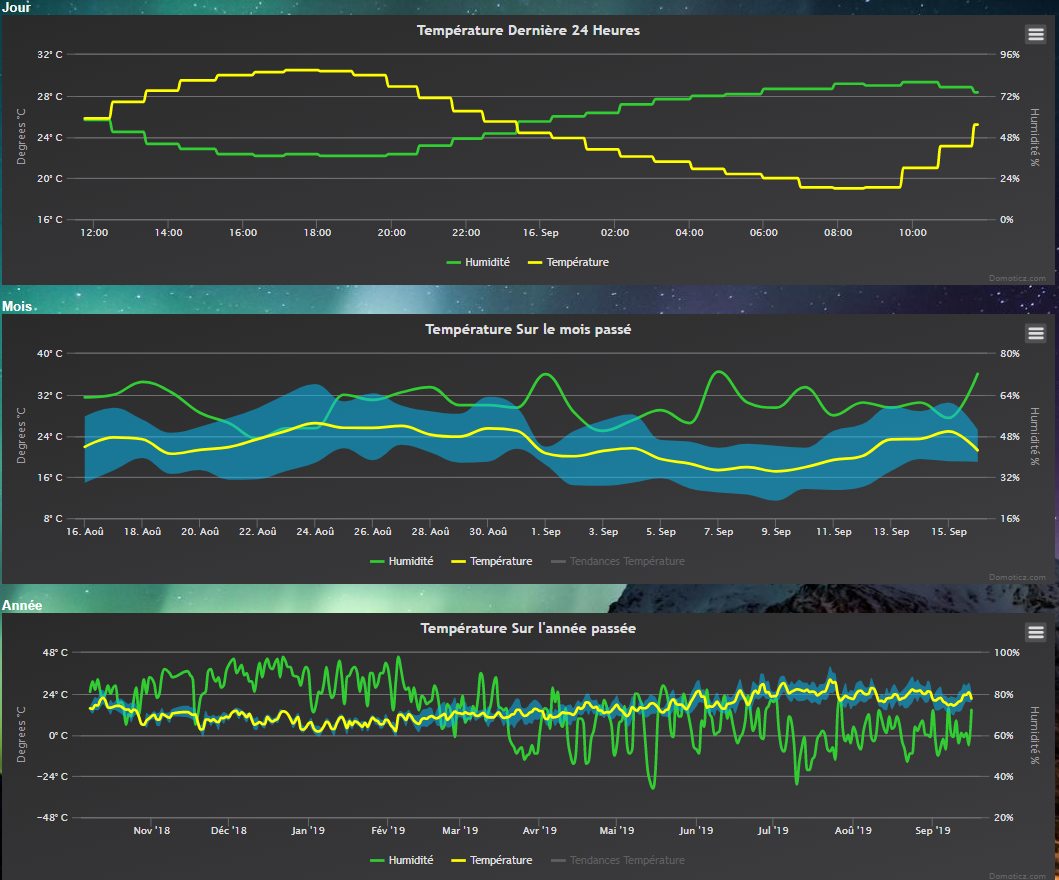
Task: Click the 16. Sep label on the day chart axis
Action: pyautogui.click(x=541, y=233)
